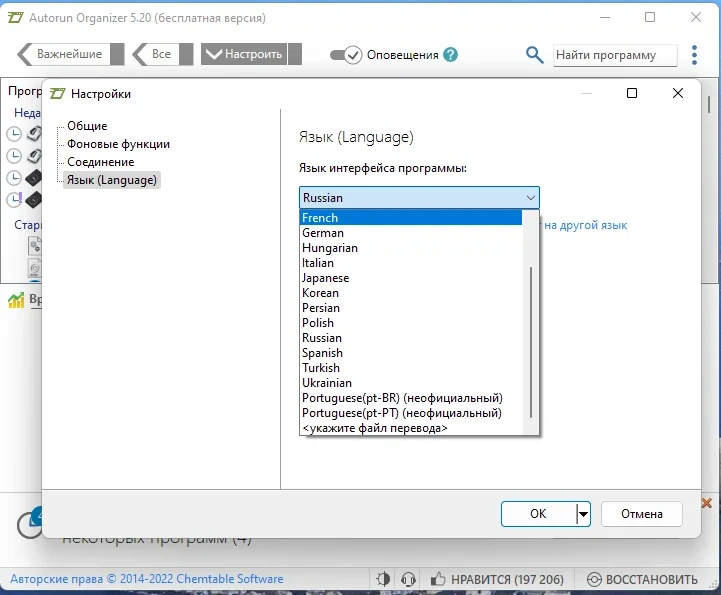Select Spanish from the list
This screenshot has height=595, width=721.
411,353
